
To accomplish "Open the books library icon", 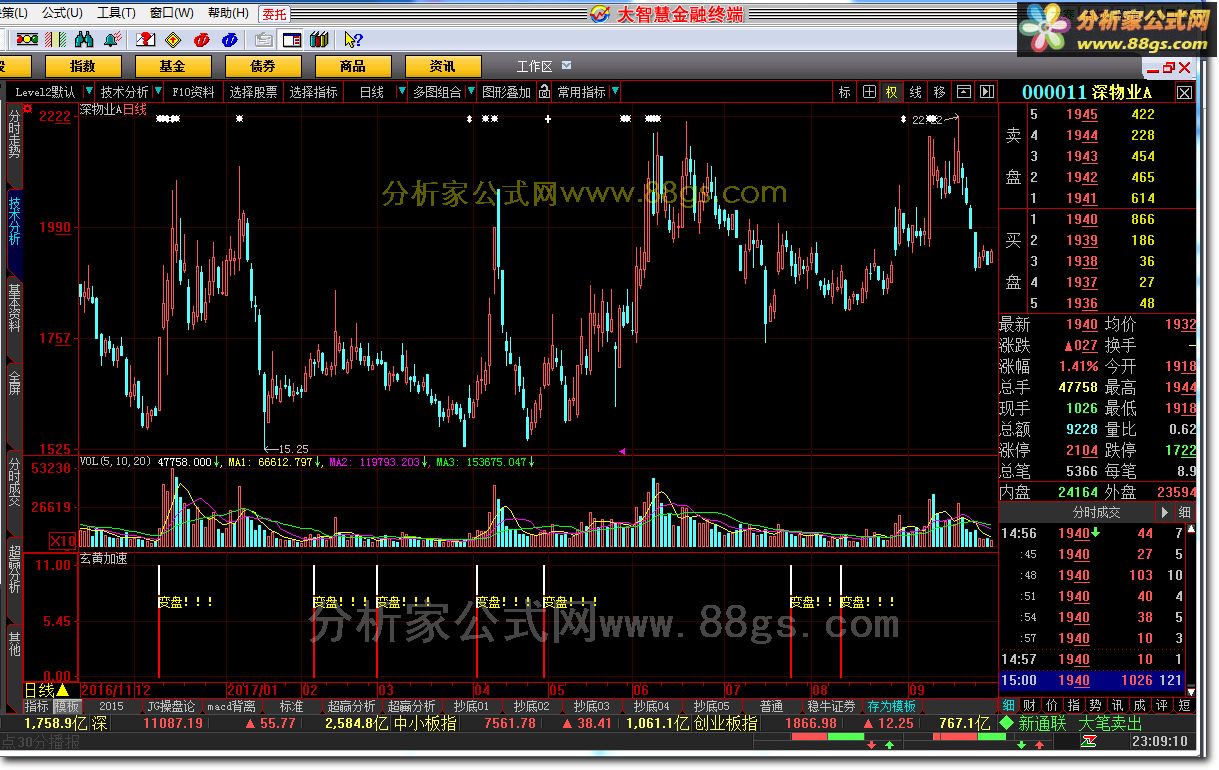I will pos(319,39).
